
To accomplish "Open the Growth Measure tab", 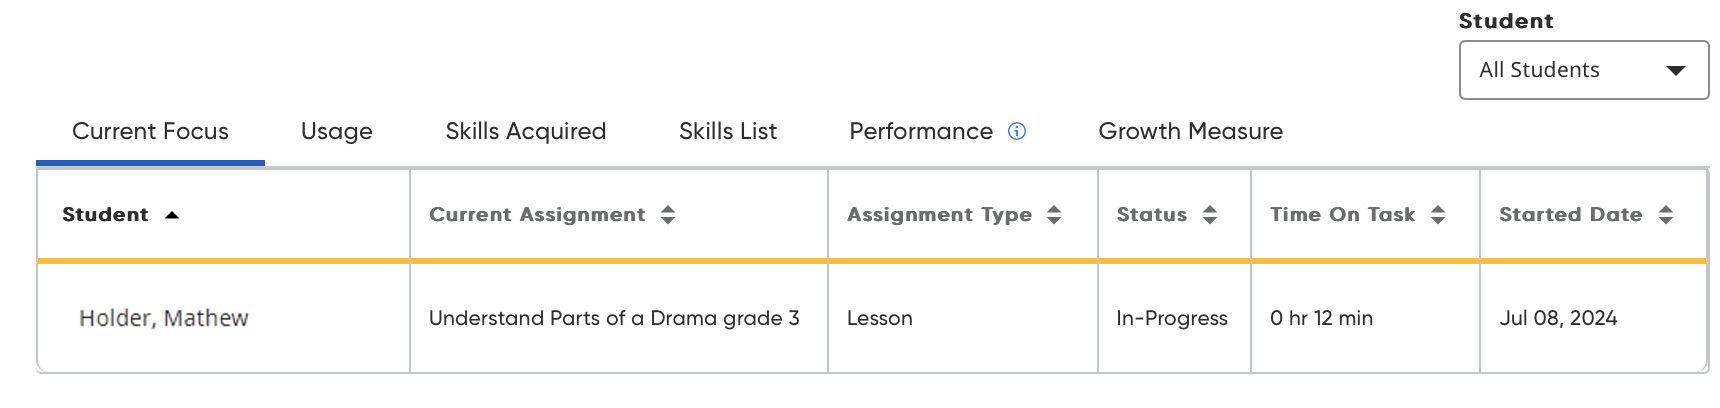I will tap(1190, 131).
